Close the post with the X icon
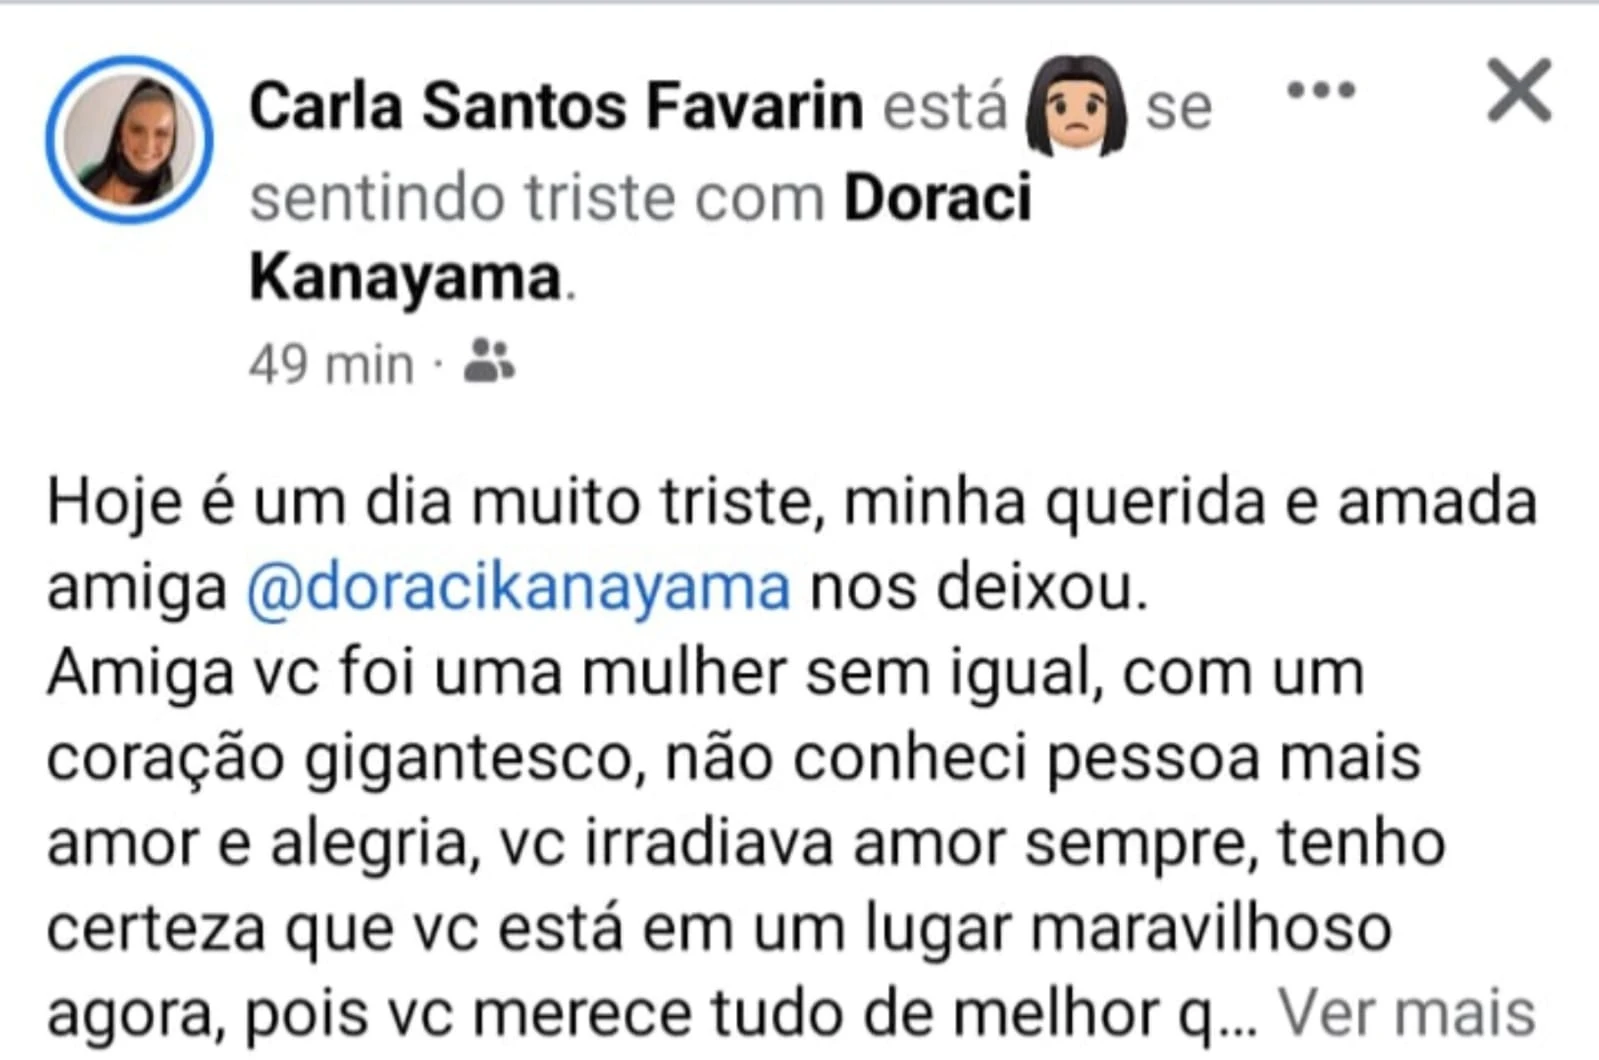 (x=1519, y=91)
